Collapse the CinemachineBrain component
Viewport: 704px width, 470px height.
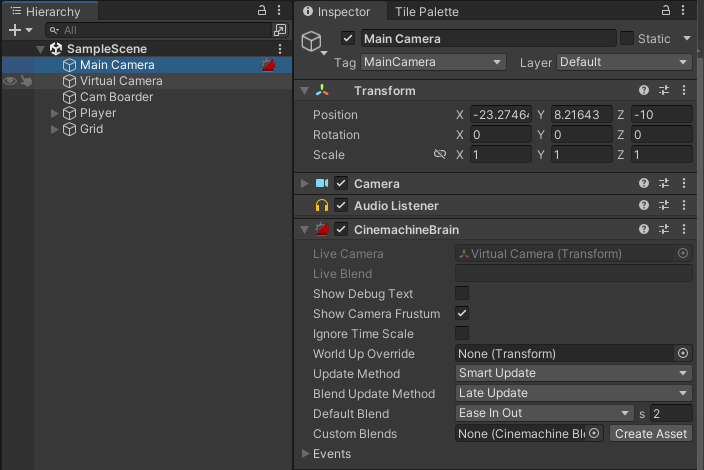point(304,229)
